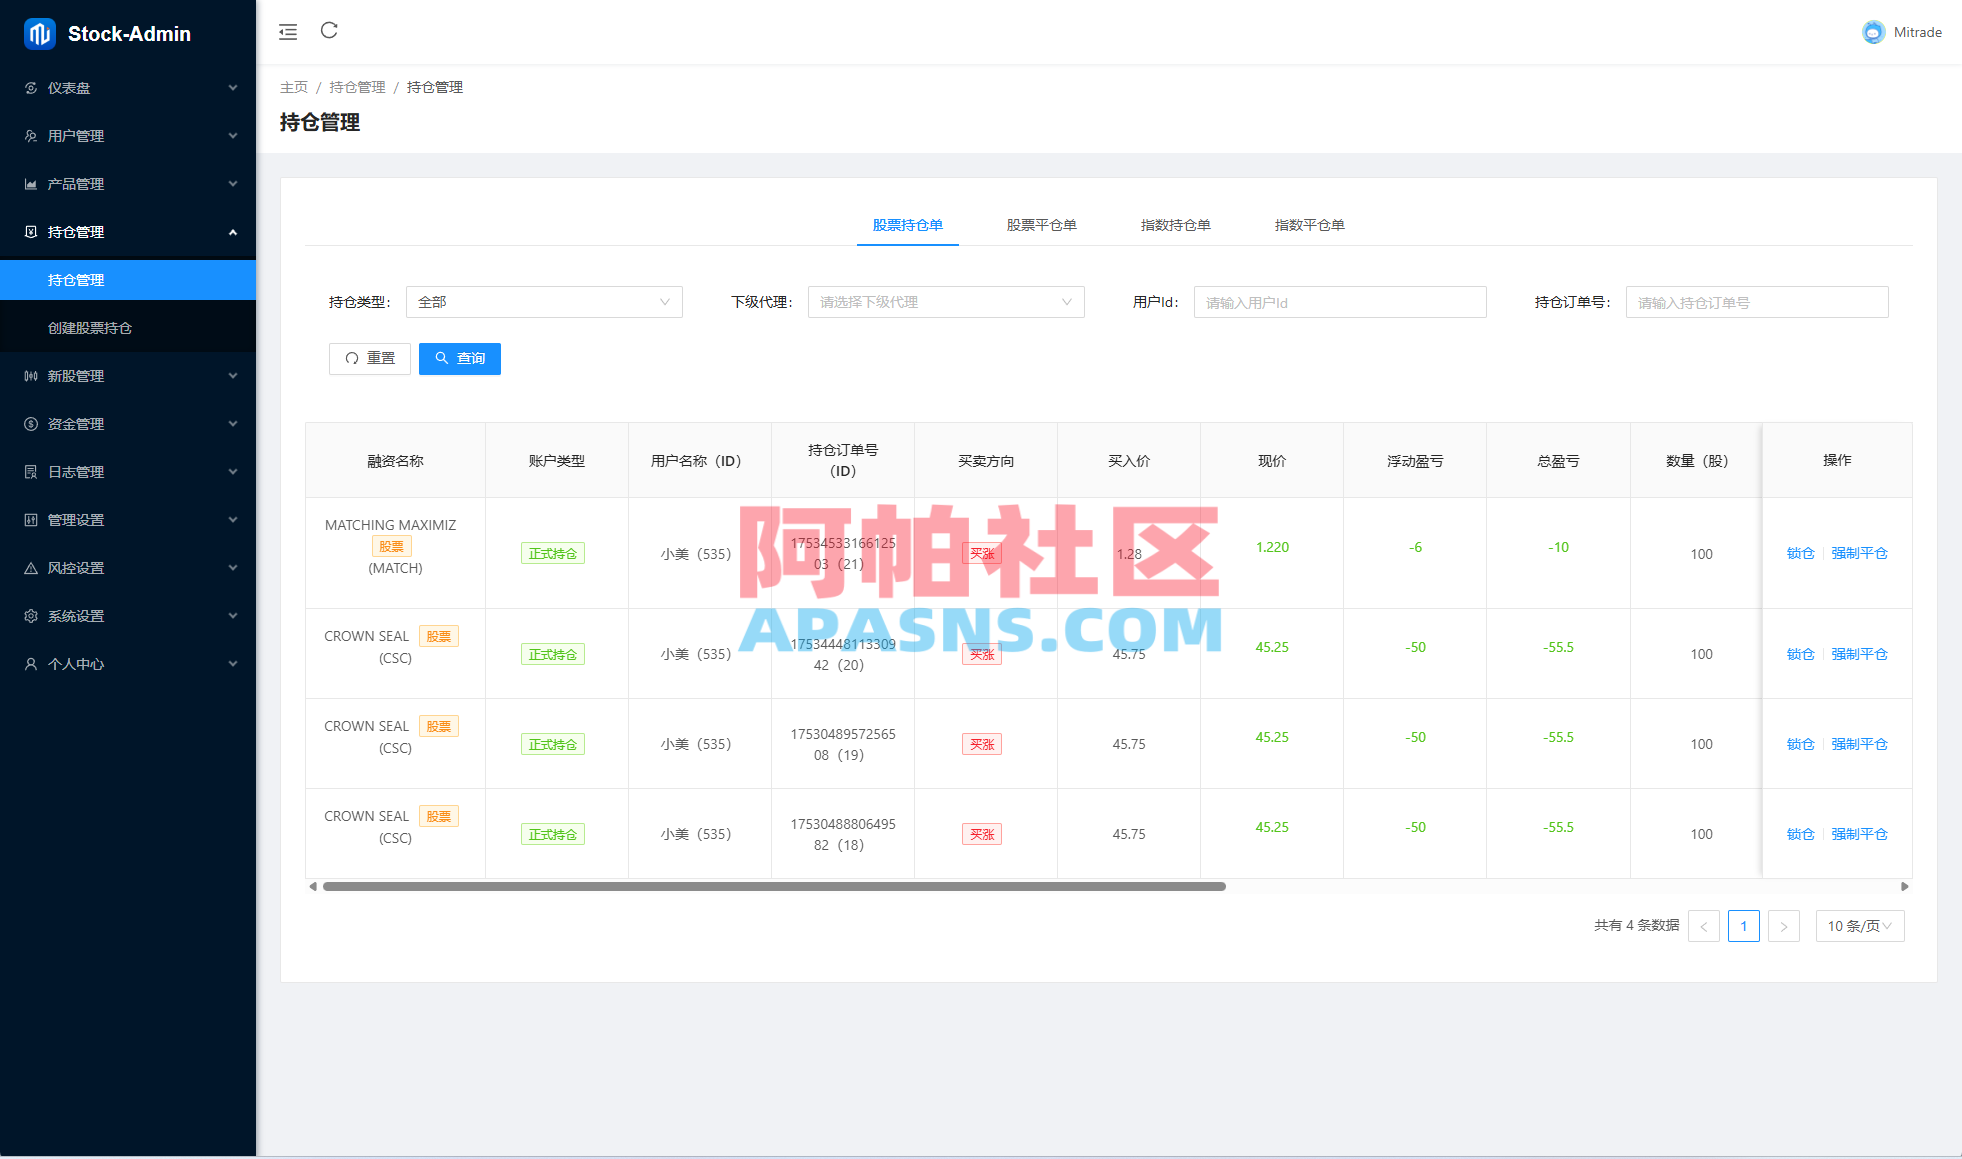Open the 下级代理 select dropdown
Image resolution: width=1962 pixels, height=1159 pixels.
pyautogui.click(x=945, y=302)
